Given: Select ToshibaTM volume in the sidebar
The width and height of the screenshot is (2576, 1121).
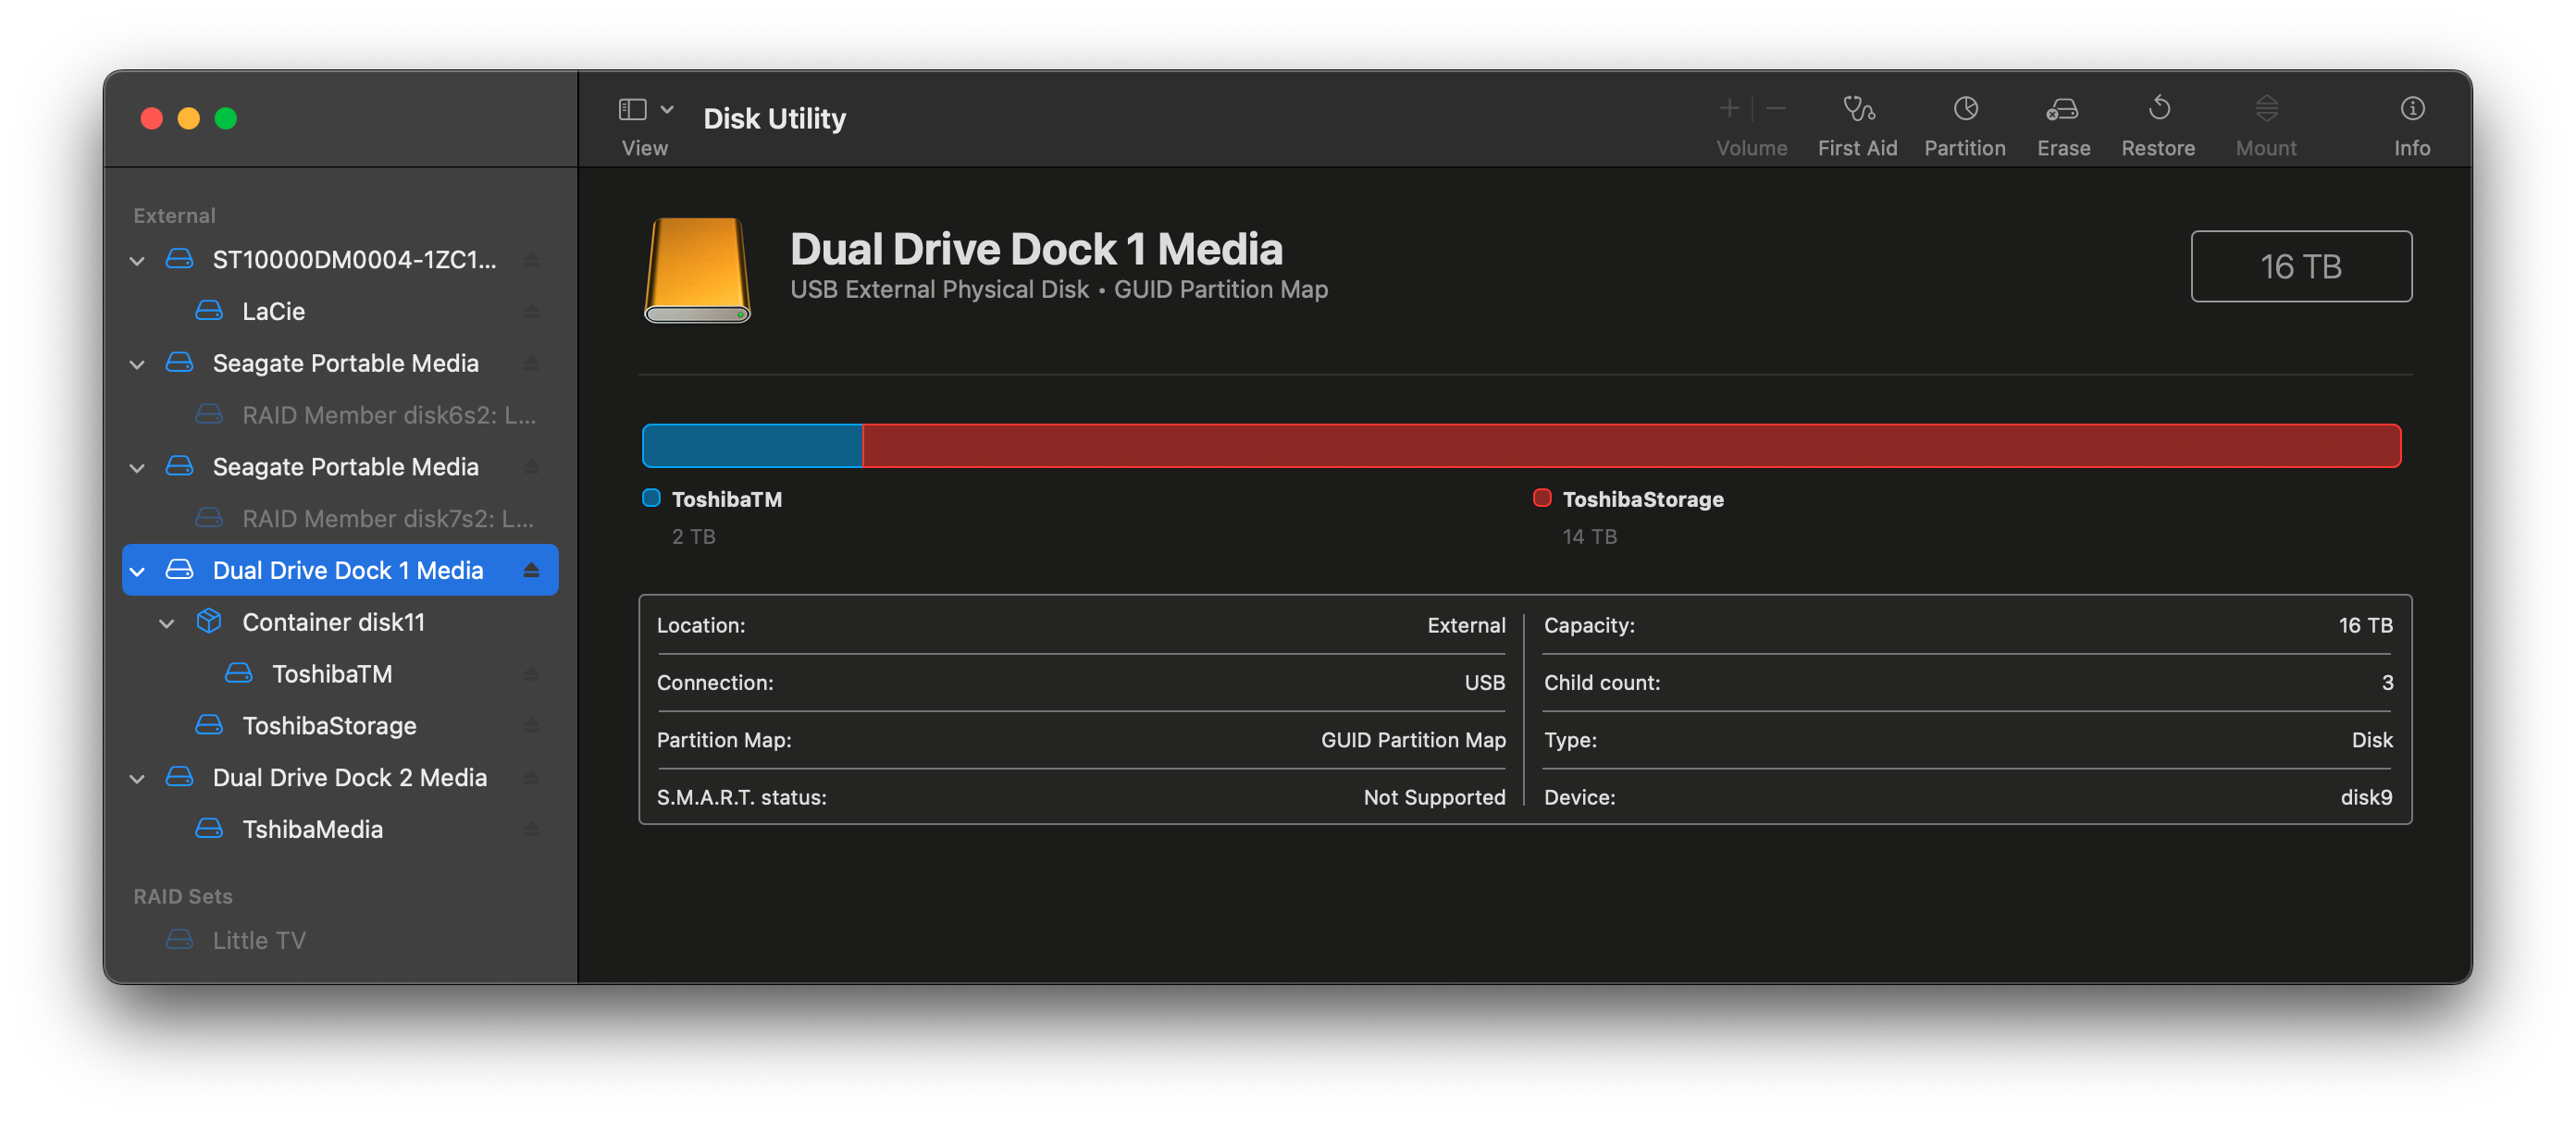Looking at the screenshot, I should click(x=331, y=674).
